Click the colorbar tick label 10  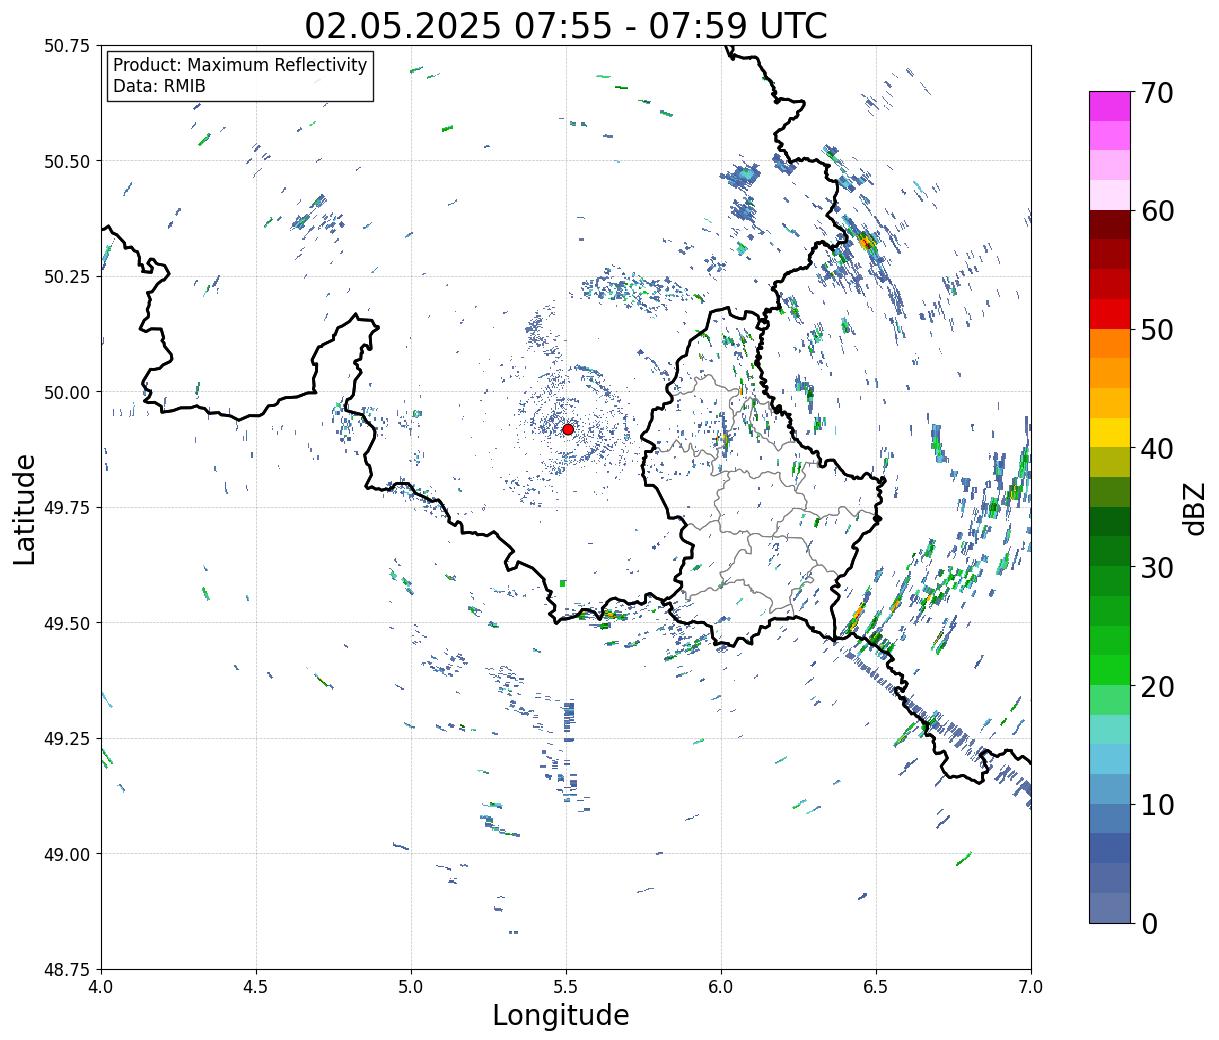(x=1157, y=804)
